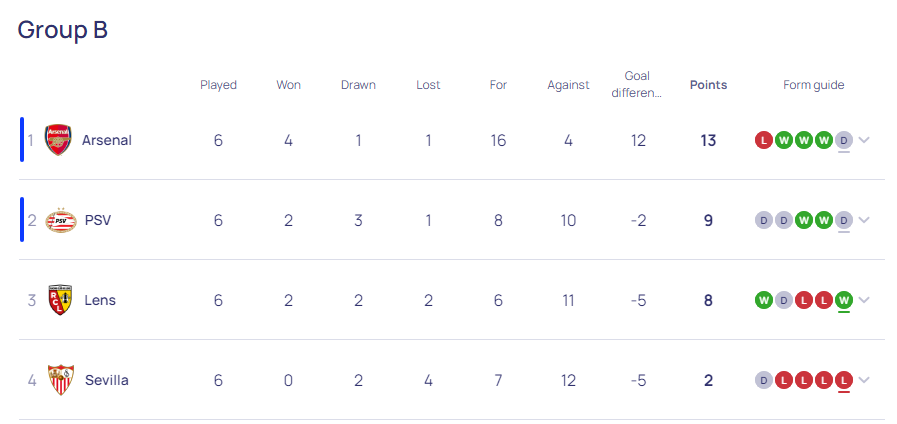Expand PSV's form guide chevron

(864, 220)
